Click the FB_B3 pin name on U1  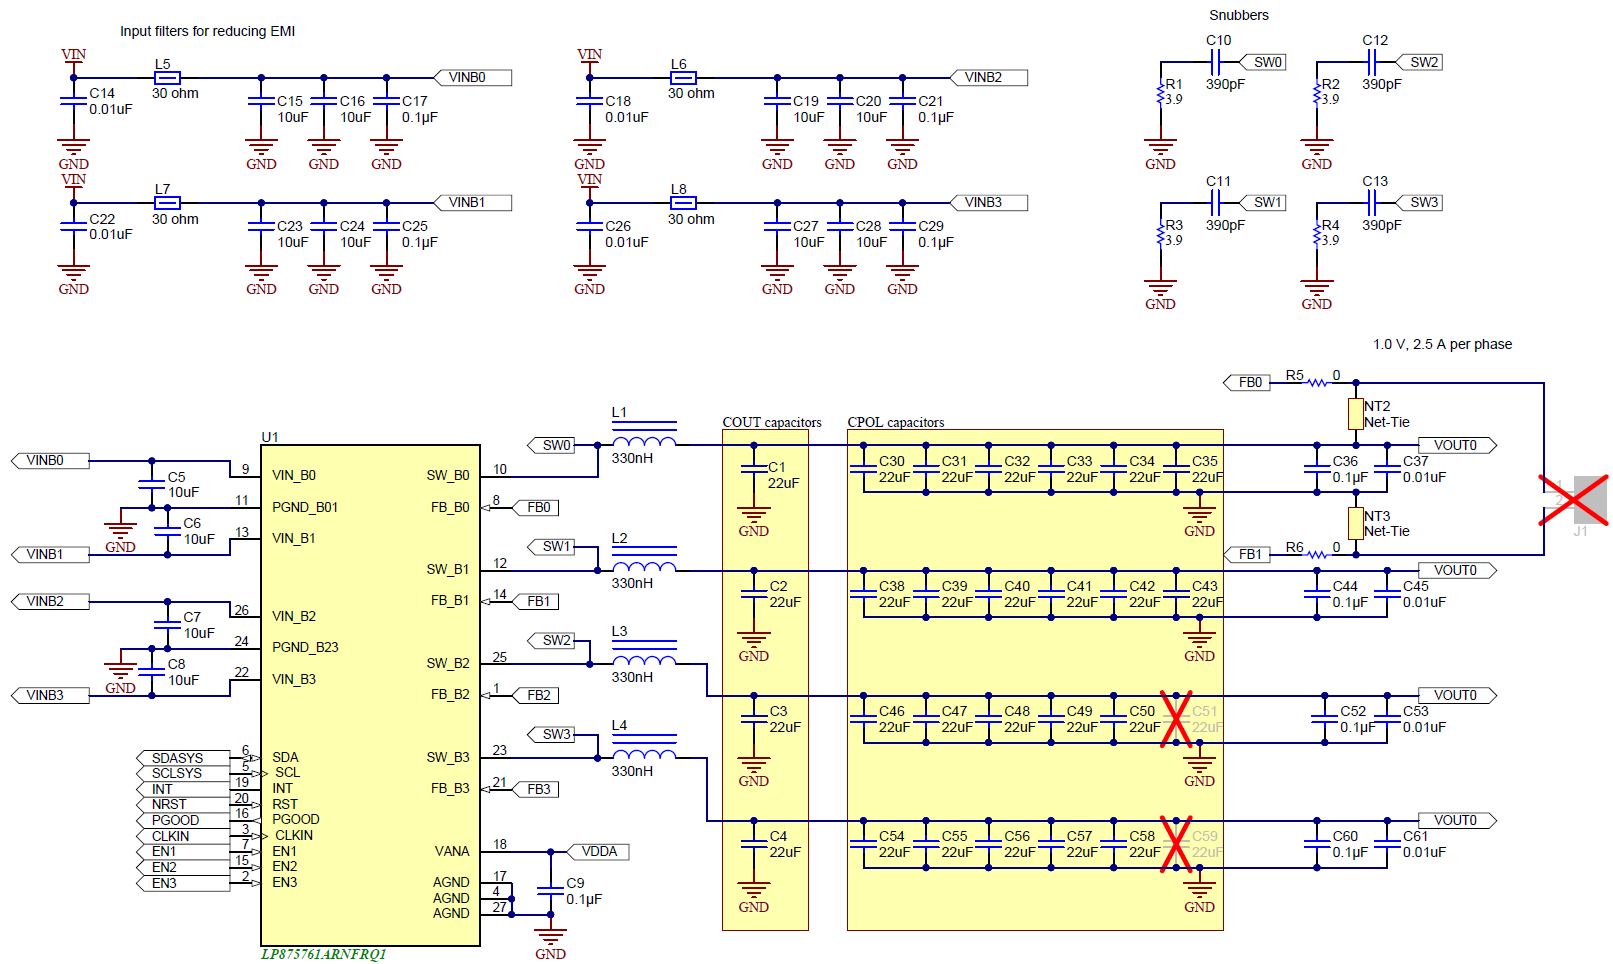coord(450,788)
